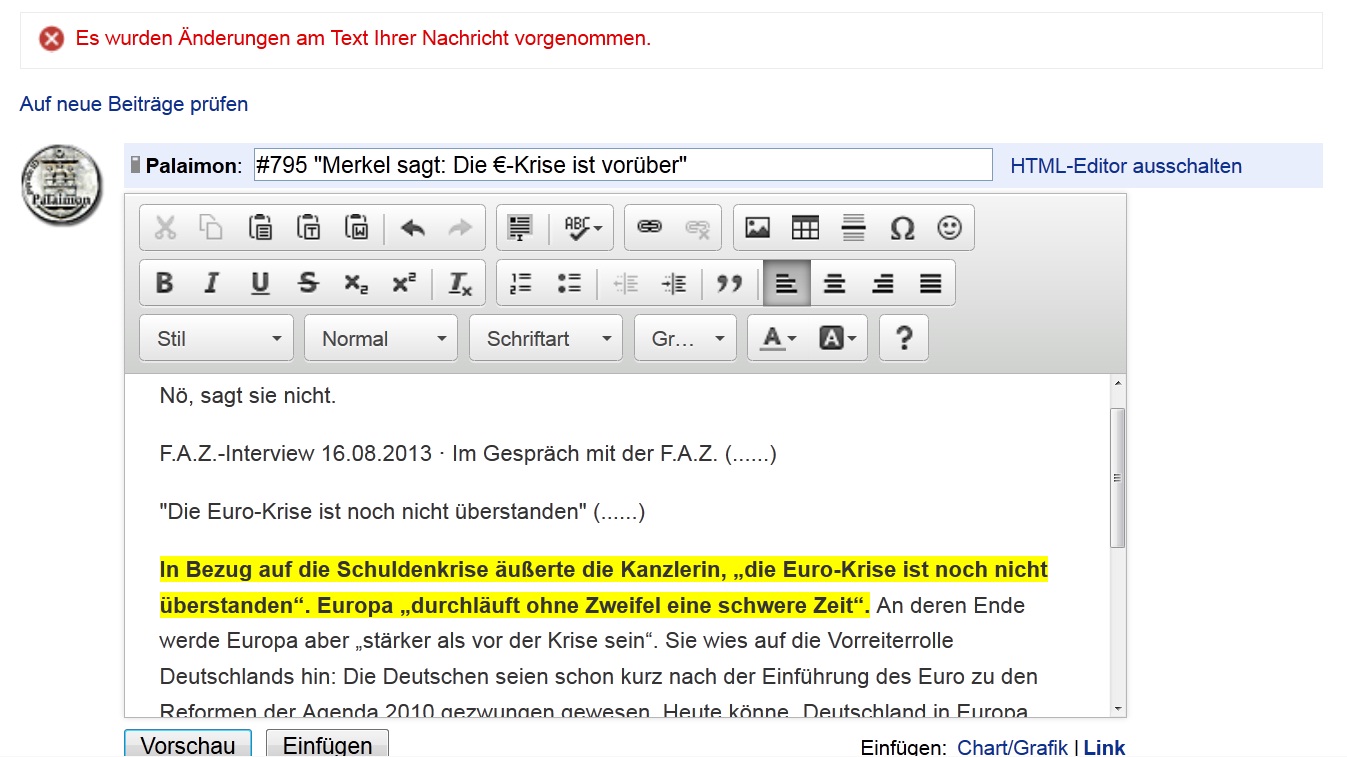Open the Schriftart font dropdown

coord(545,338)
